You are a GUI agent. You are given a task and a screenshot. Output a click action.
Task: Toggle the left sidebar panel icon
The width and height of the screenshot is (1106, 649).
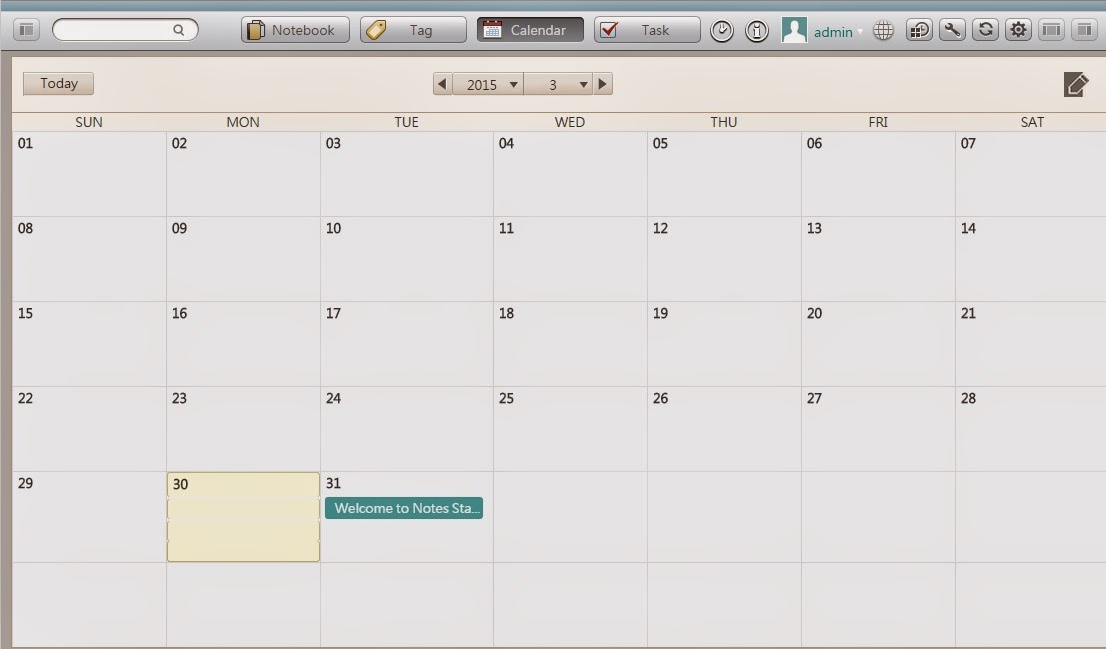tap(26, 30)
